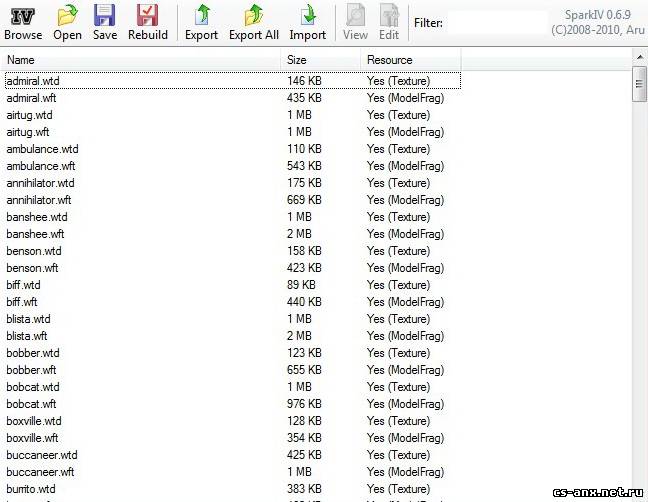
Task: Select buccaneer.wft row
Action: (x=233, y=472)
